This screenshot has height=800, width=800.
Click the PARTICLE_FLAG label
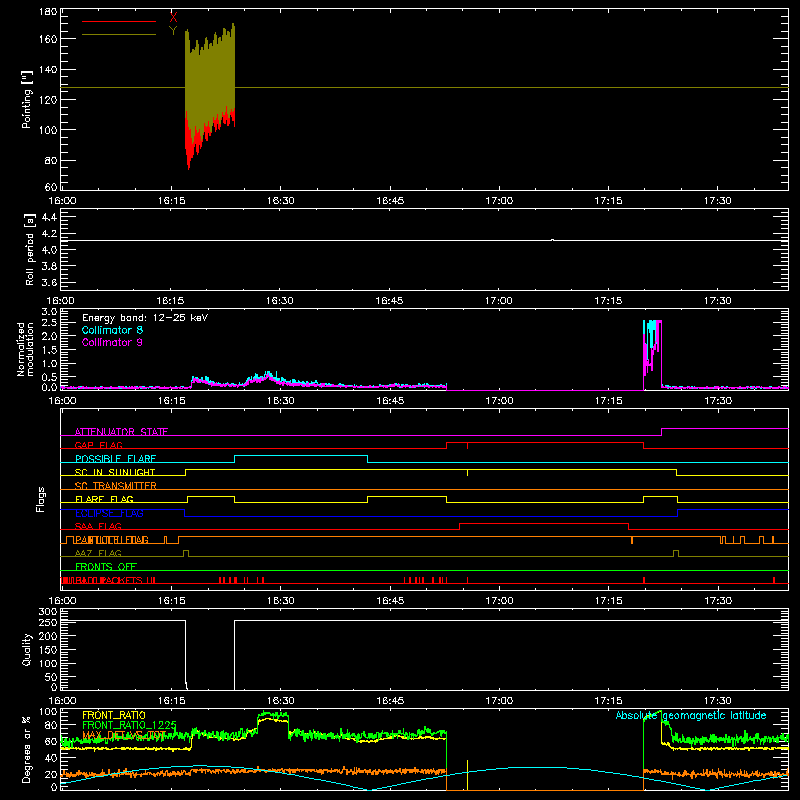112,540
